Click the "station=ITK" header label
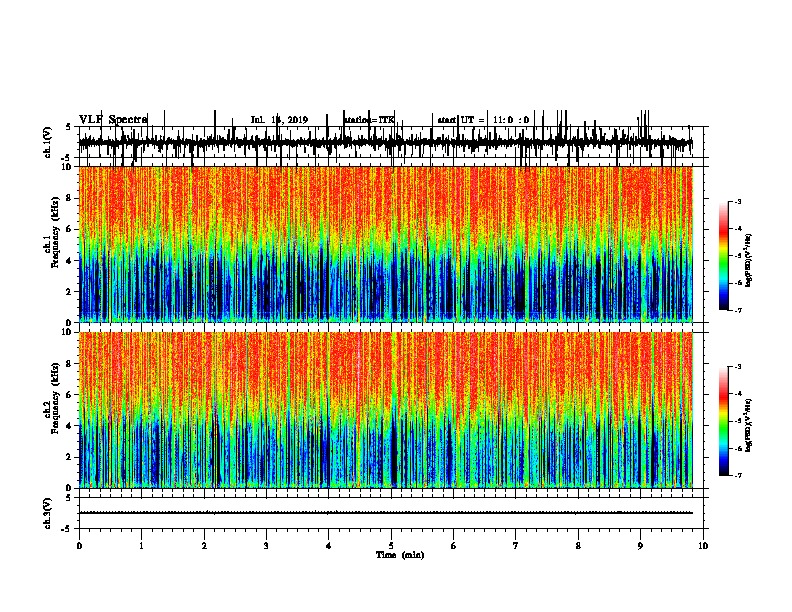792x612 pixels. (369, 120)
